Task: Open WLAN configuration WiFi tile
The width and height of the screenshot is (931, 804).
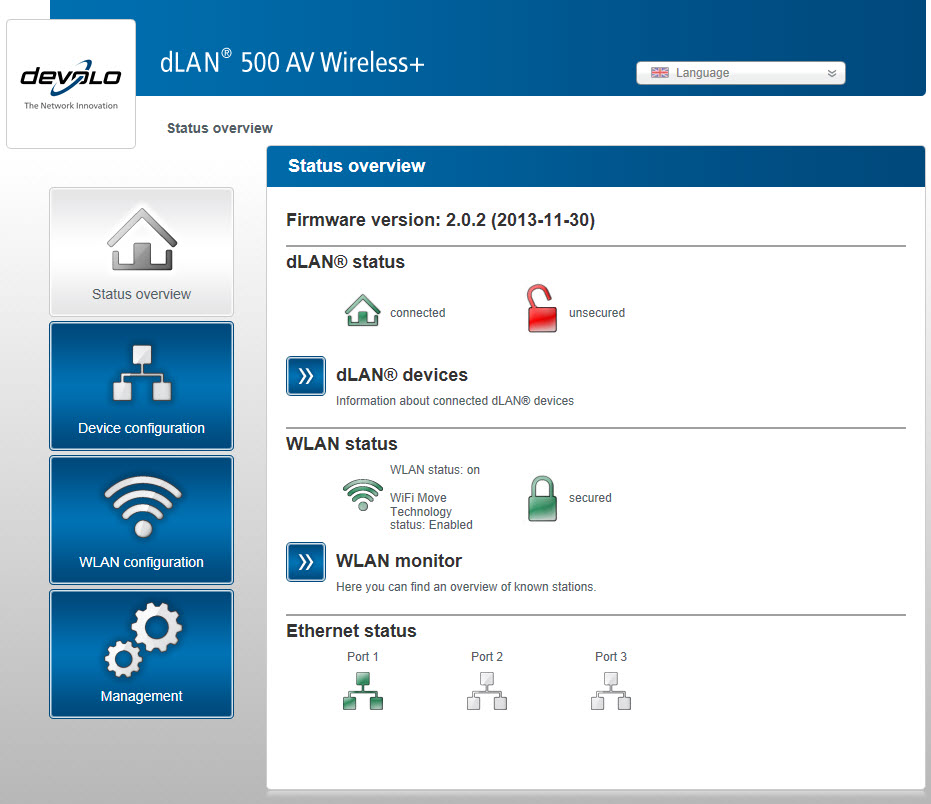Action: [x=141, y=520]
